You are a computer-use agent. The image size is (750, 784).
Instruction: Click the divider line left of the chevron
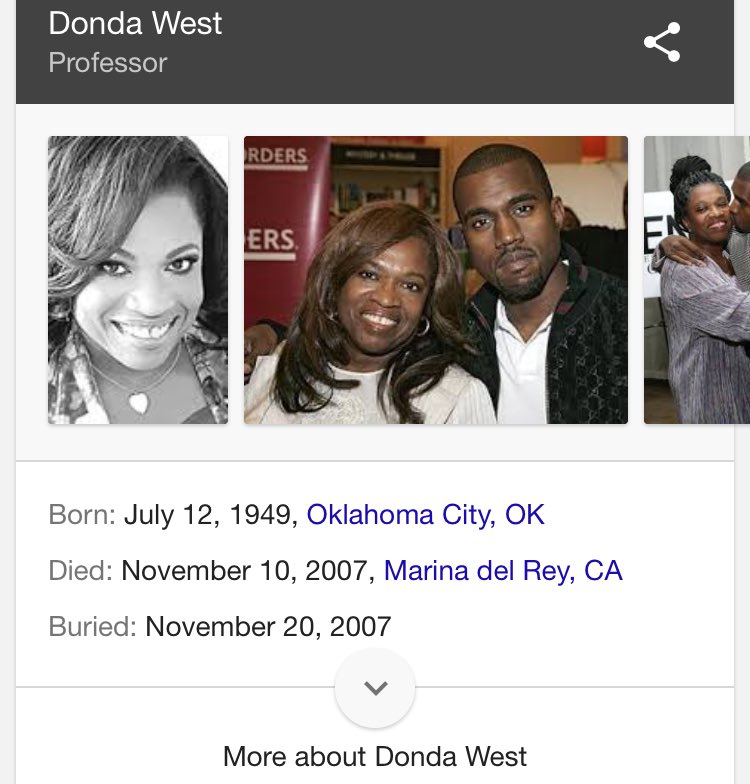175,687
